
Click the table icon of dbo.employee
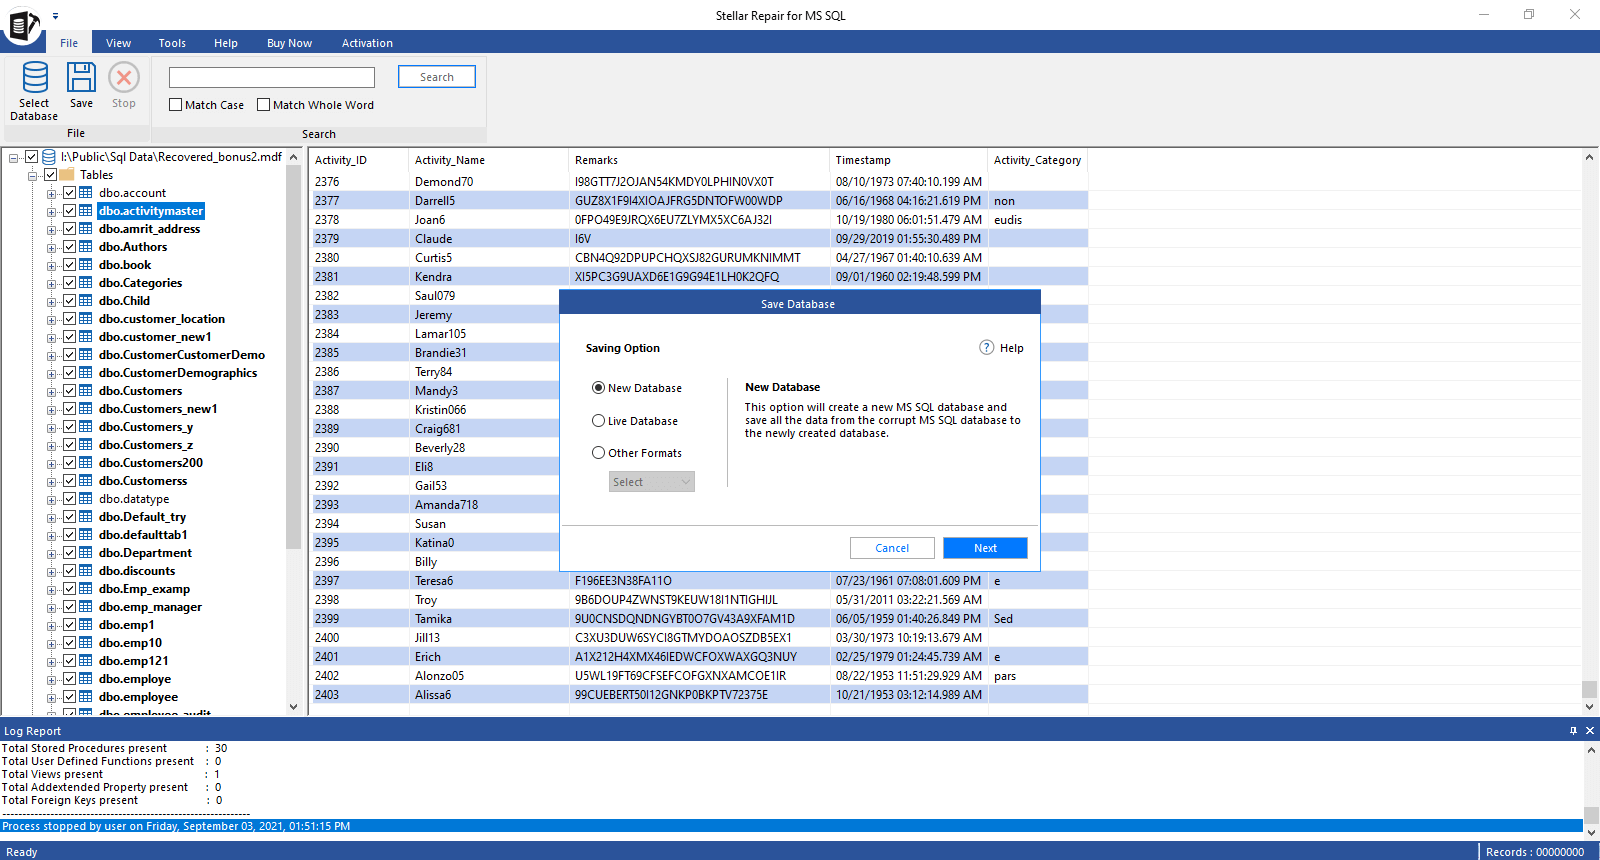[86, 697]
